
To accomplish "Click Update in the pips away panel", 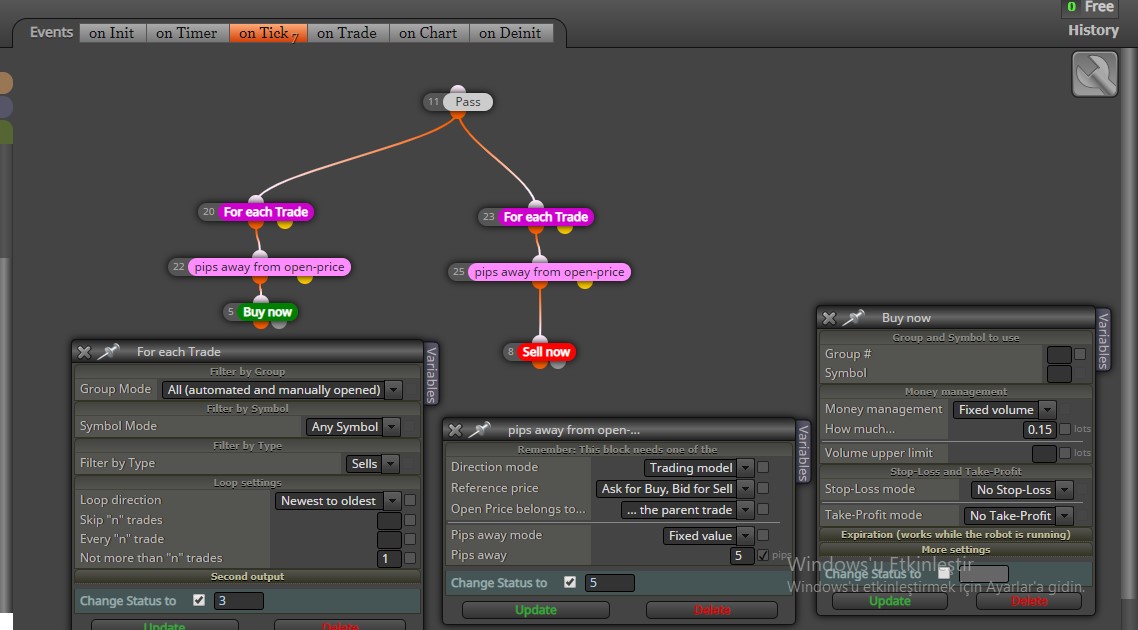I will pos(536,610).
